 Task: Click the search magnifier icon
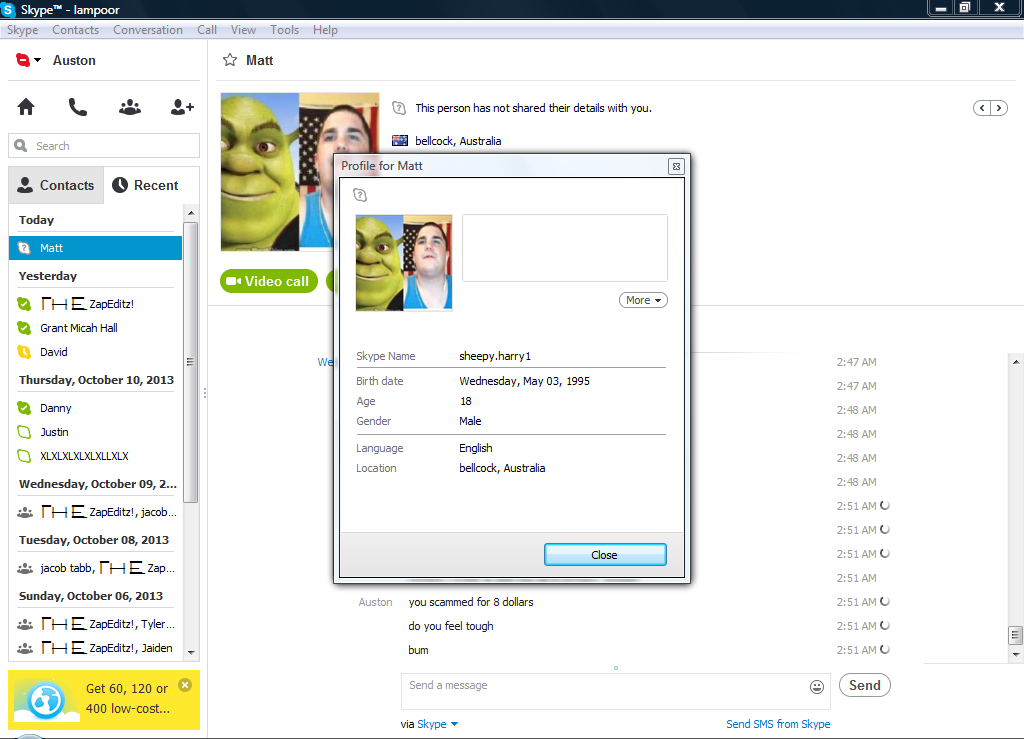(x=21, y=146)
